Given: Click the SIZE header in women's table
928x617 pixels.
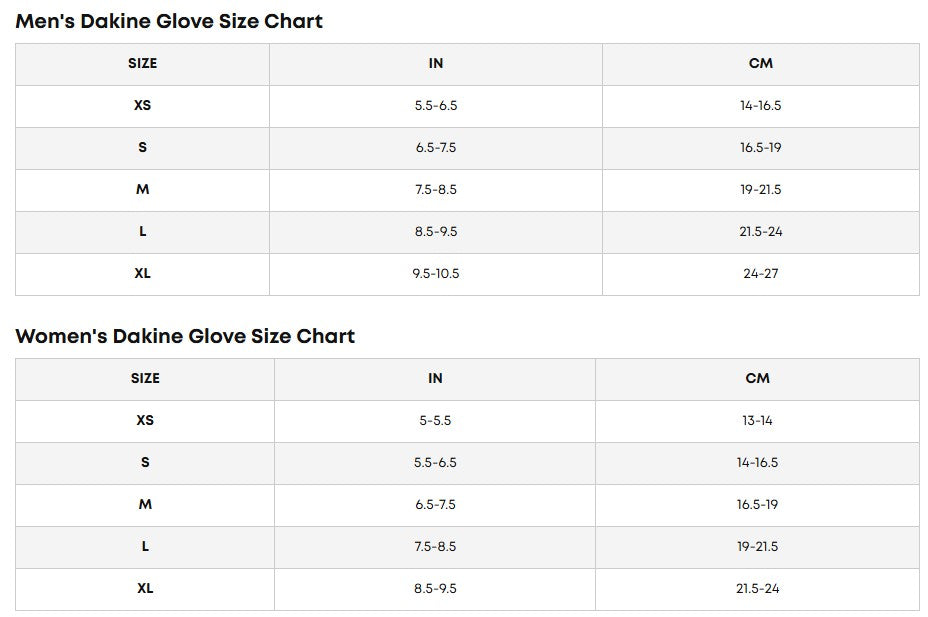Looking at the screenshot, I should 145,378.
